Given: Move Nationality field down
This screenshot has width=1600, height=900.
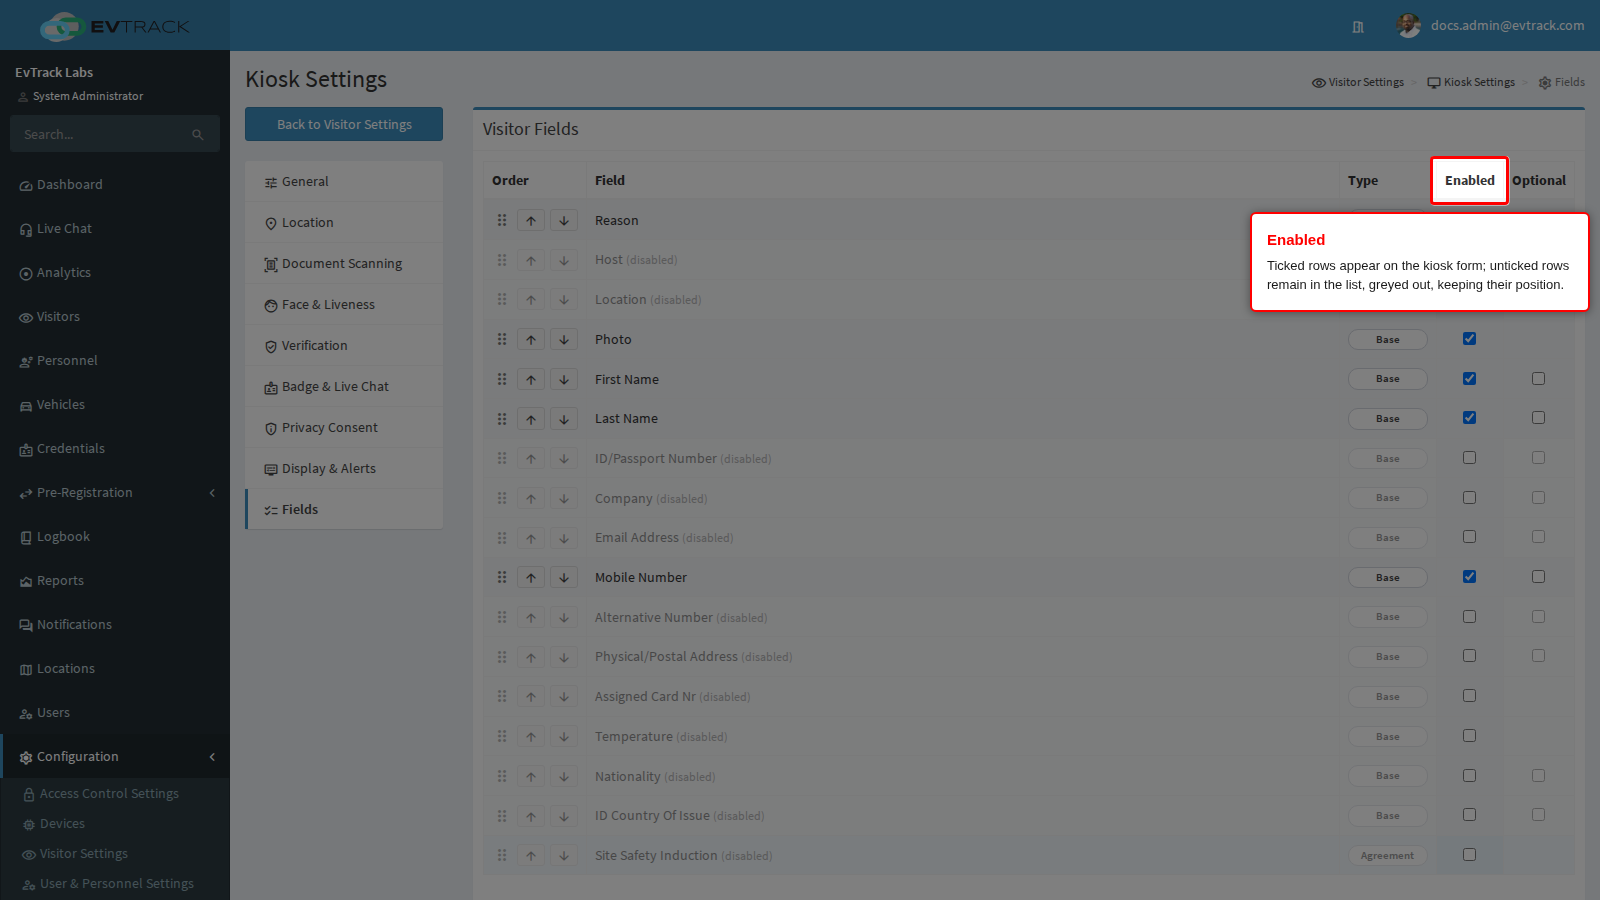Looking at the screenshot, I should pos(564,777).
